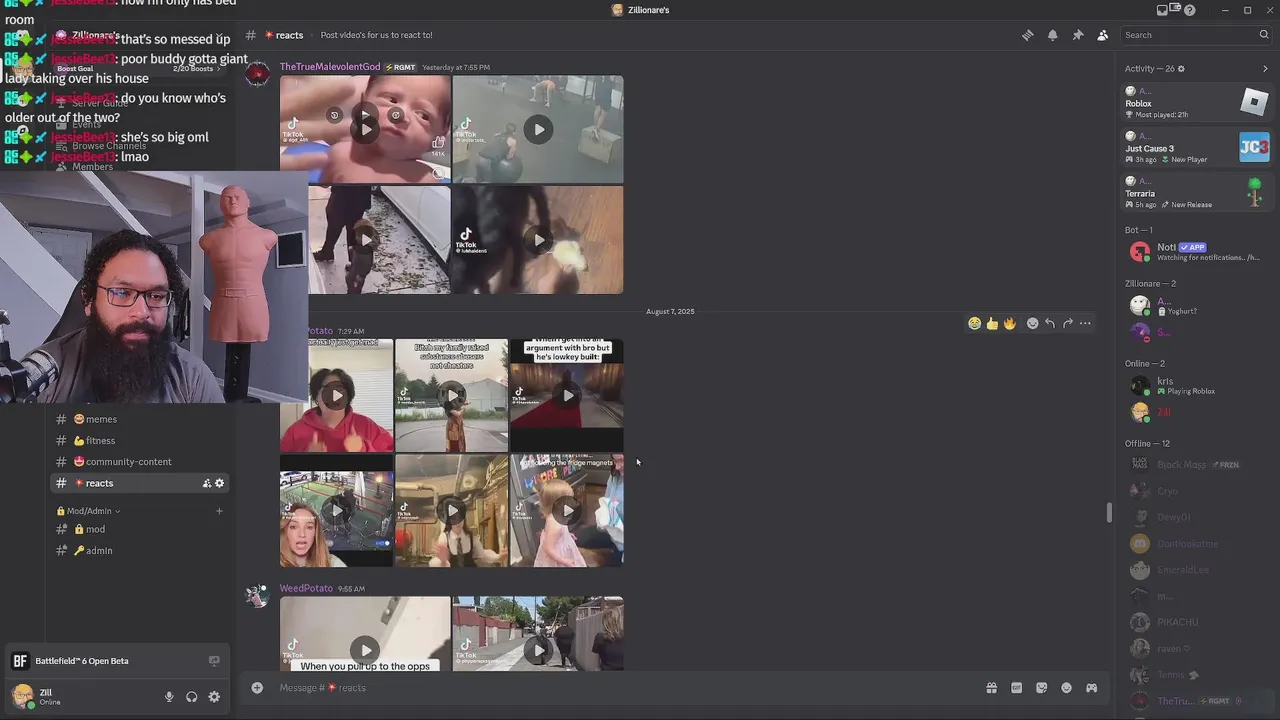Image resolution: width=1280 pixels, height=720 pixels.
Task: Open TheTrueMalevolentGod's username in chat
Action: [x=330, y=67]
